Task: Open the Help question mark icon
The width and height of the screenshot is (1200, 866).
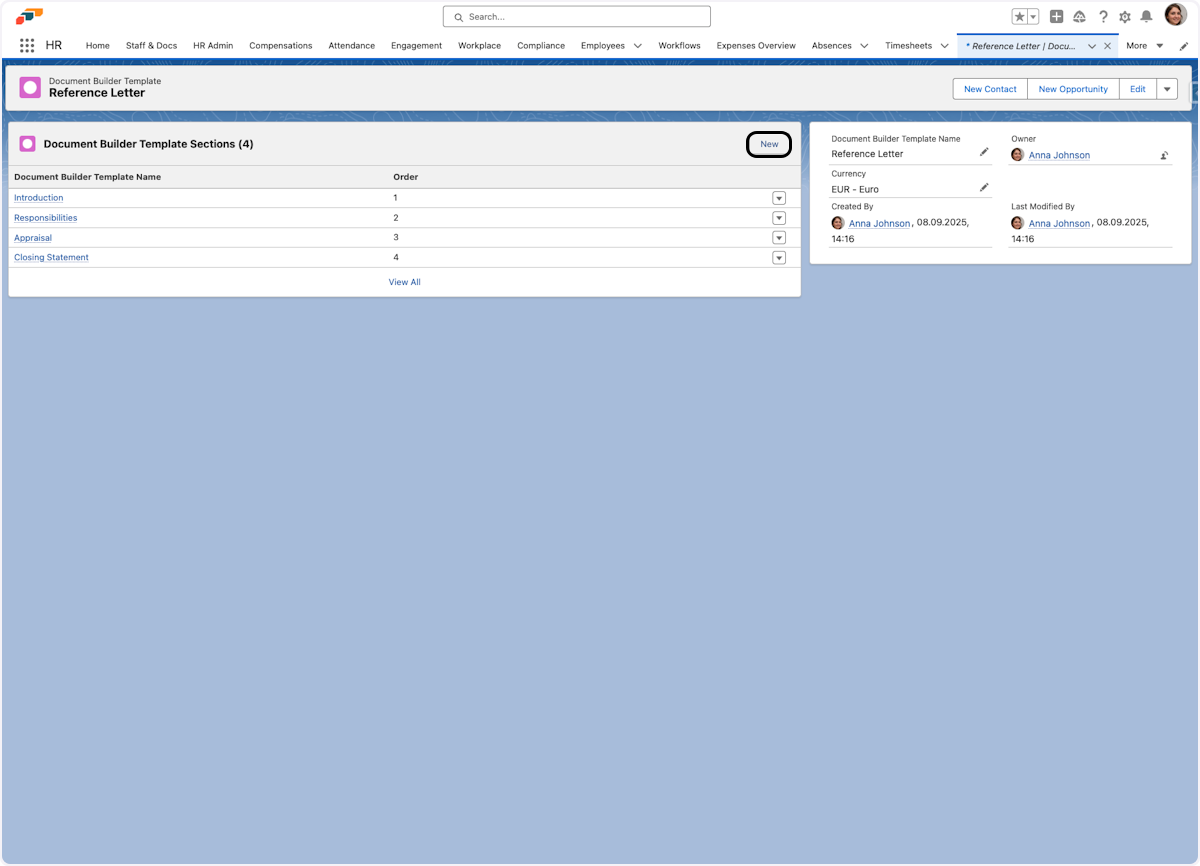Action: tap(1103, 17)
